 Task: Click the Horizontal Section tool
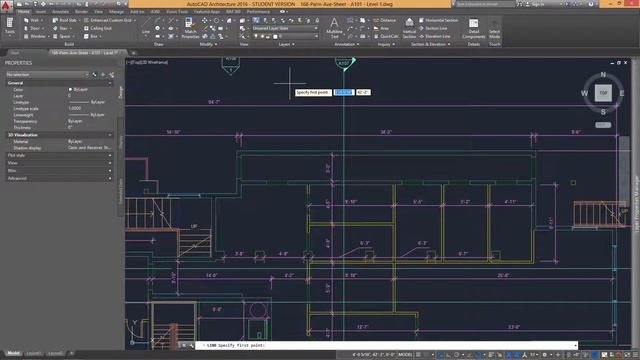(x=439, y=20)
